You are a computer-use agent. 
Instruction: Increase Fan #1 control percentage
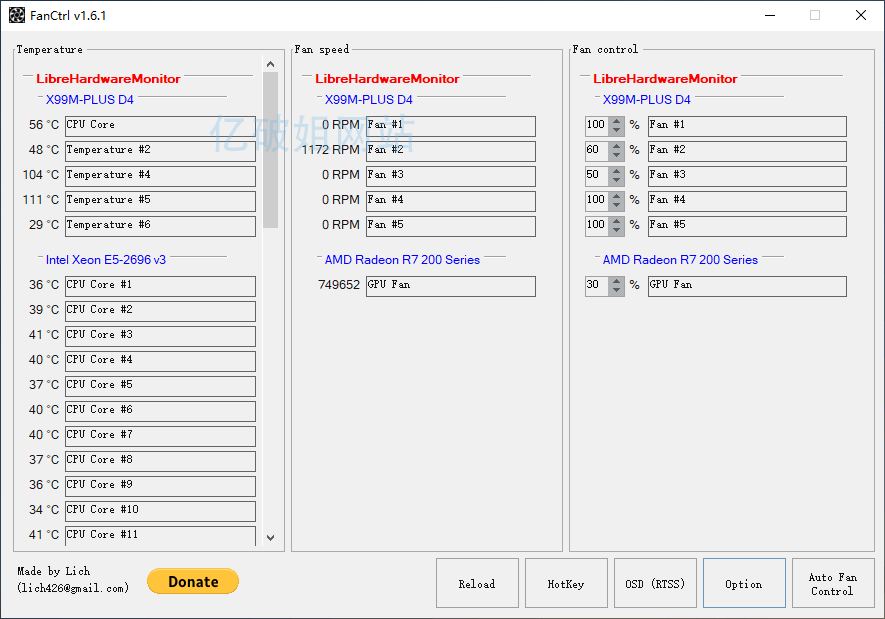point(617,121)
